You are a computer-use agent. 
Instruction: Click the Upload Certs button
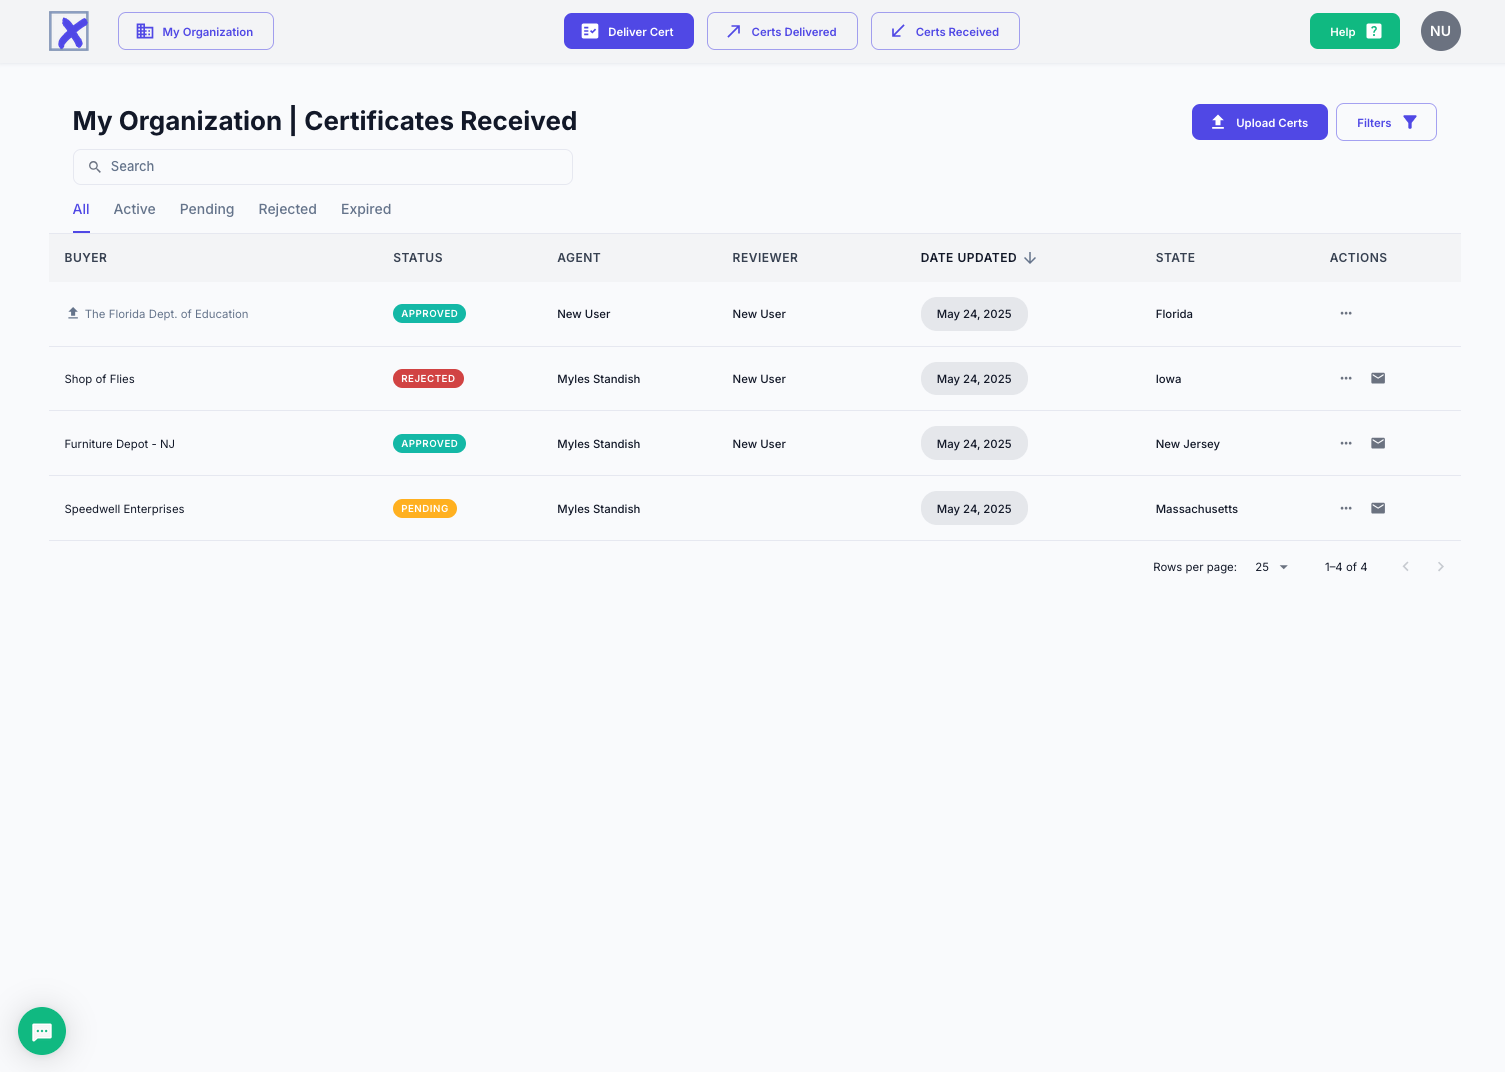point(1259,122)
